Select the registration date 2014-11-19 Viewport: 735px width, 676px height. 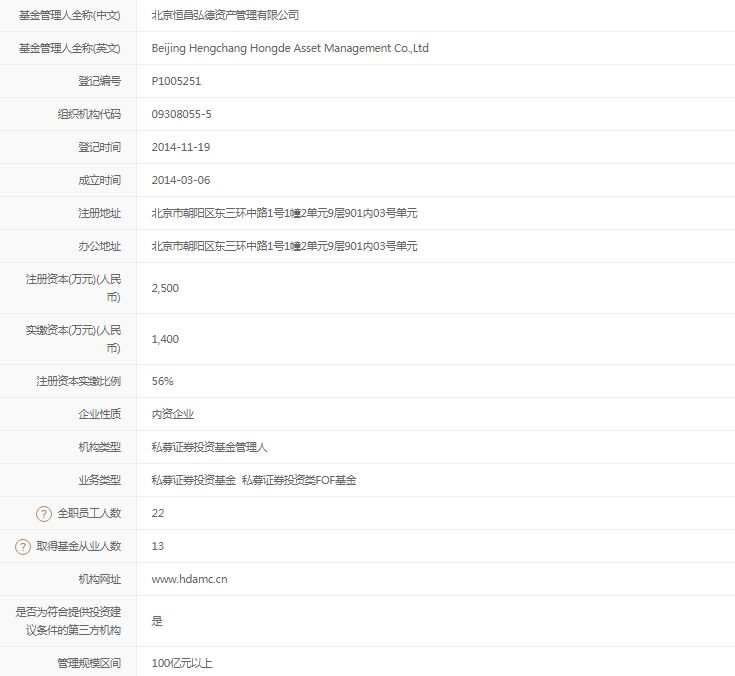pyautogui.click(x=180, y=147)
